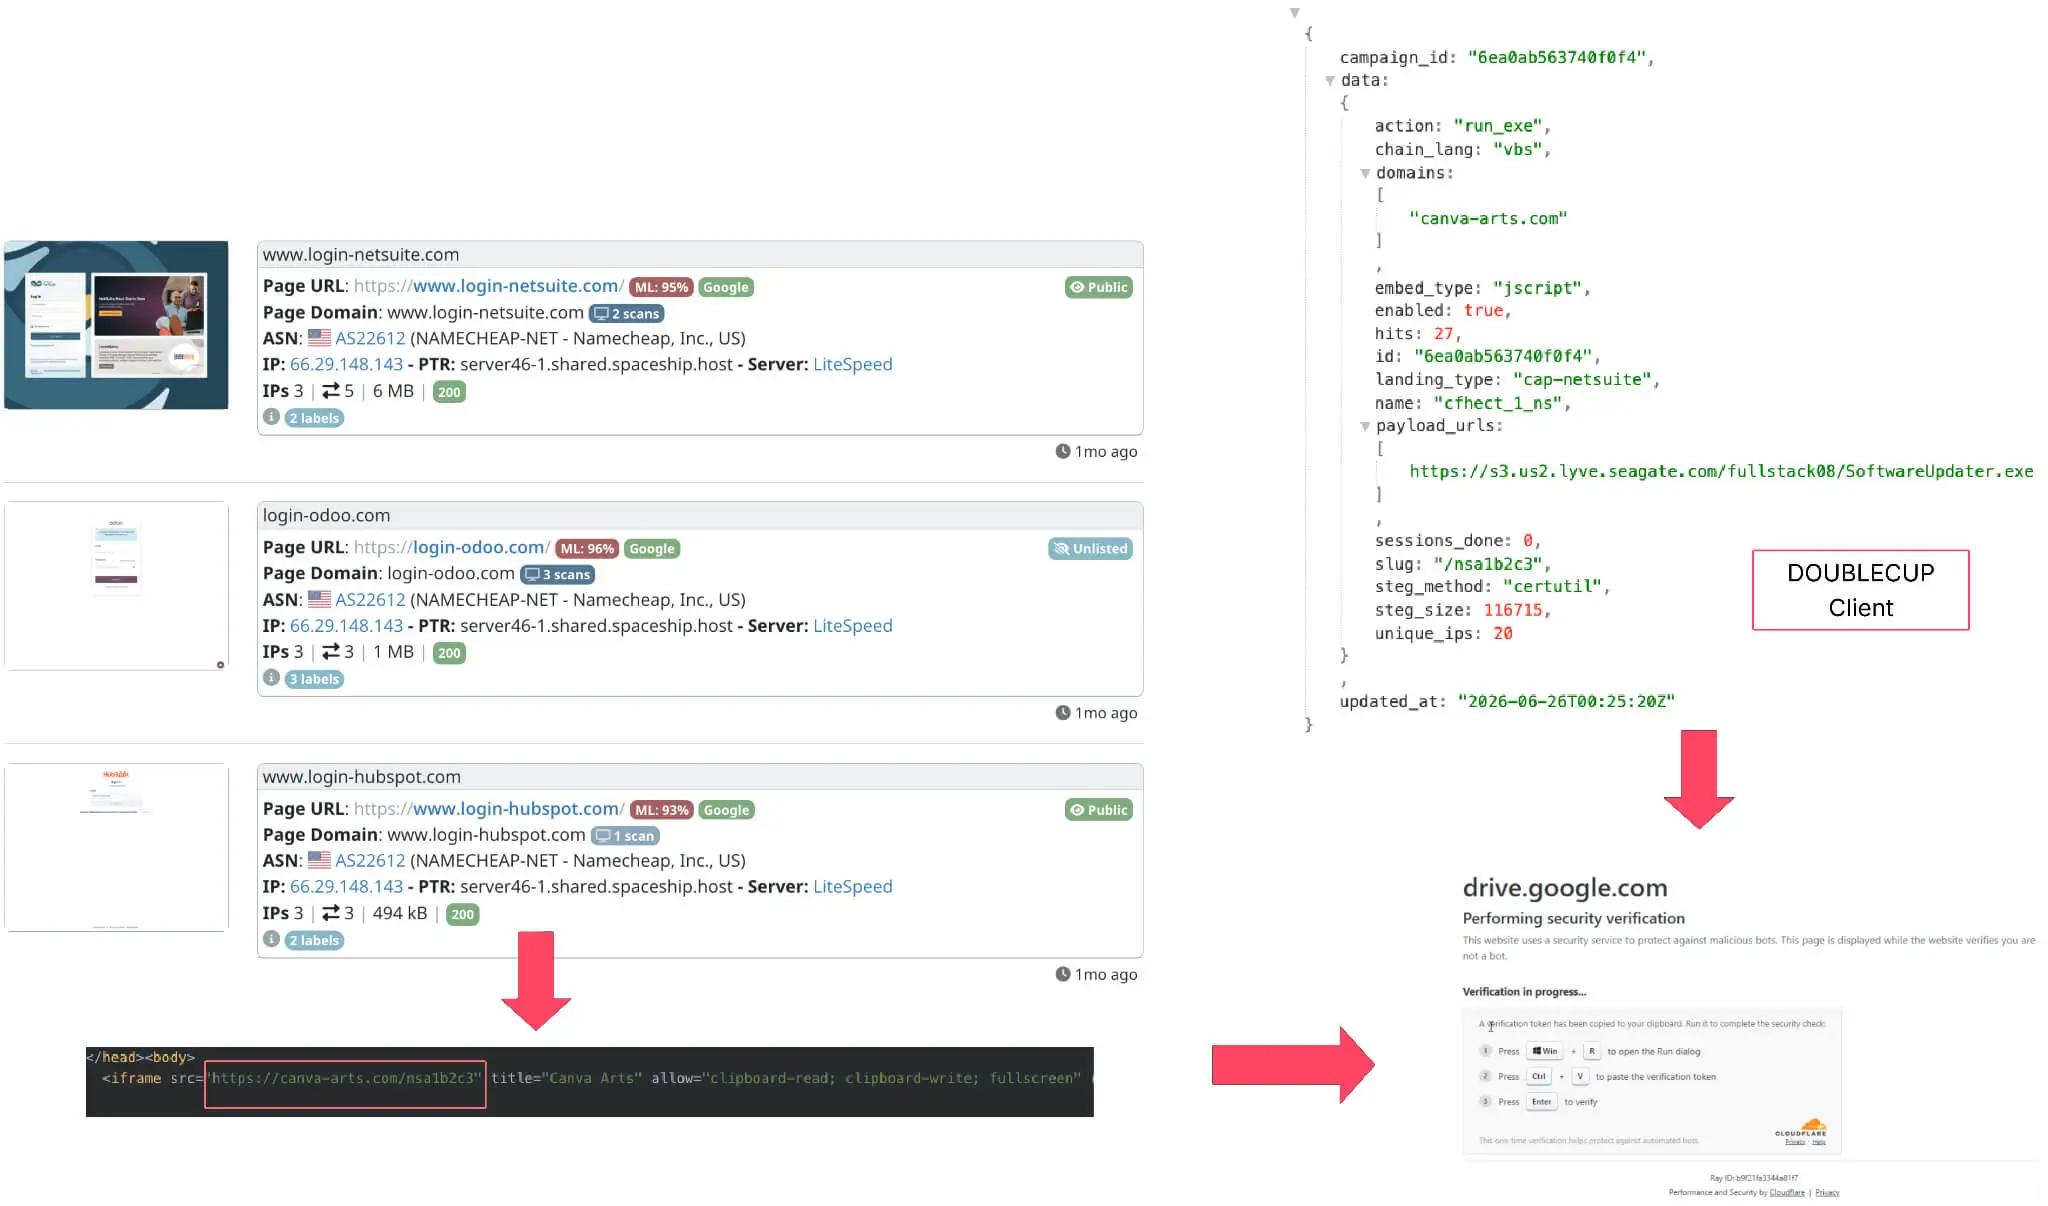Open AS22612 ASN link in login-hubspot result
The height and width of the screenshot is (1206, 2048).
coord(370,860)
